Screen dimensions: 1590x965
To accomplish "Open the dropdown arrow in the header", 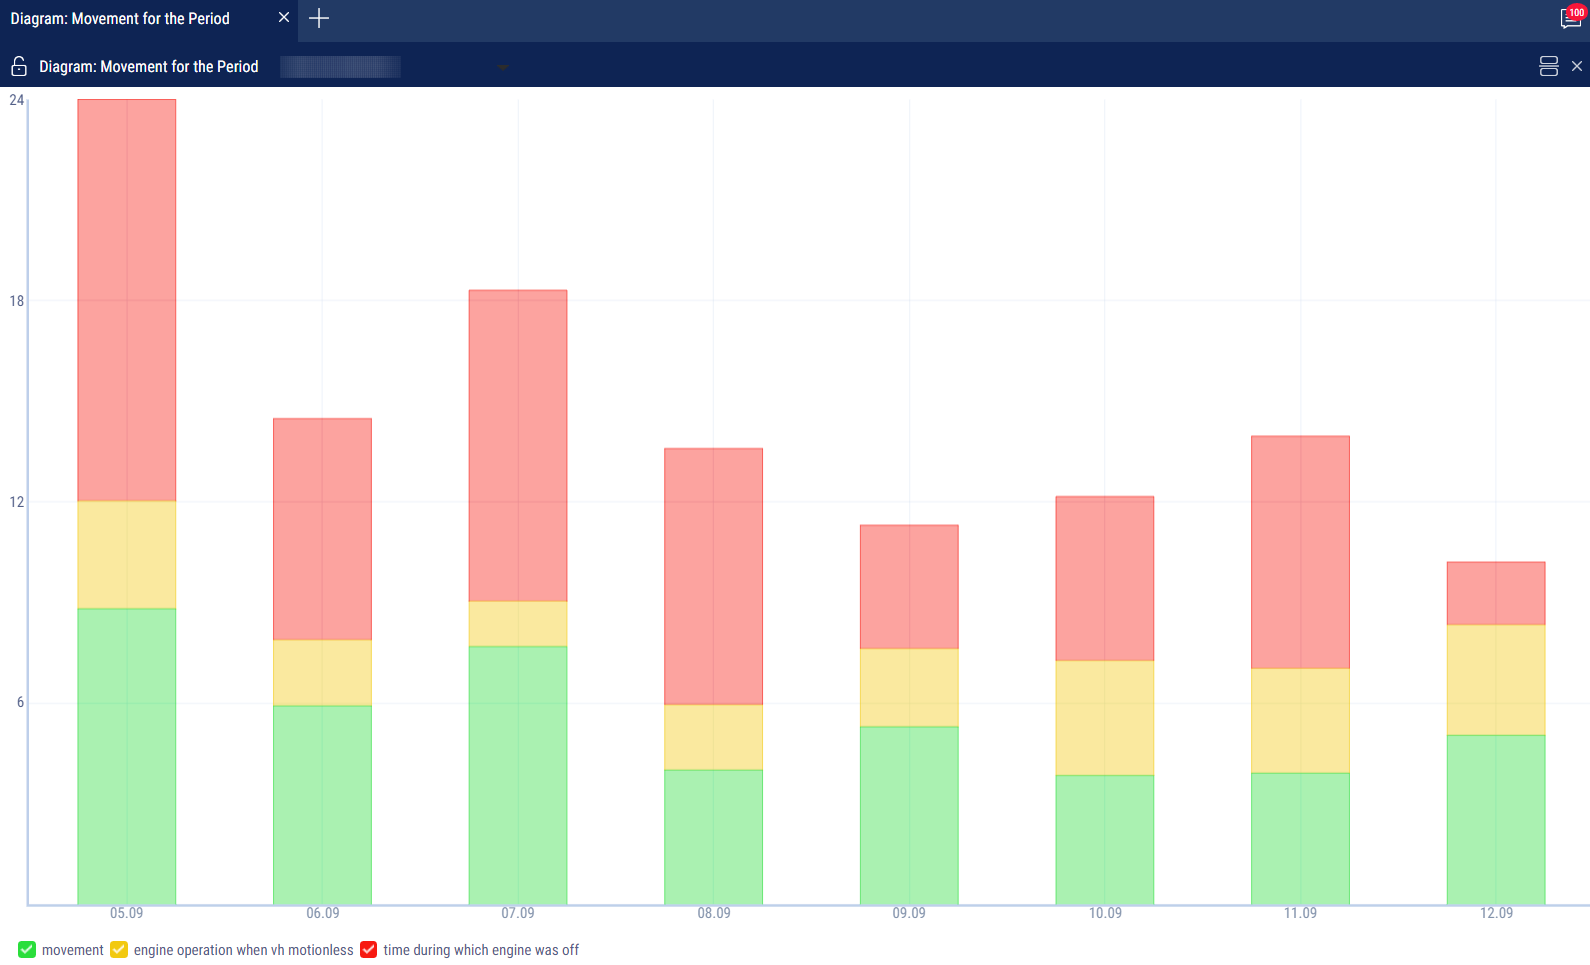I will pyautogui.click(x=503, y=67).
